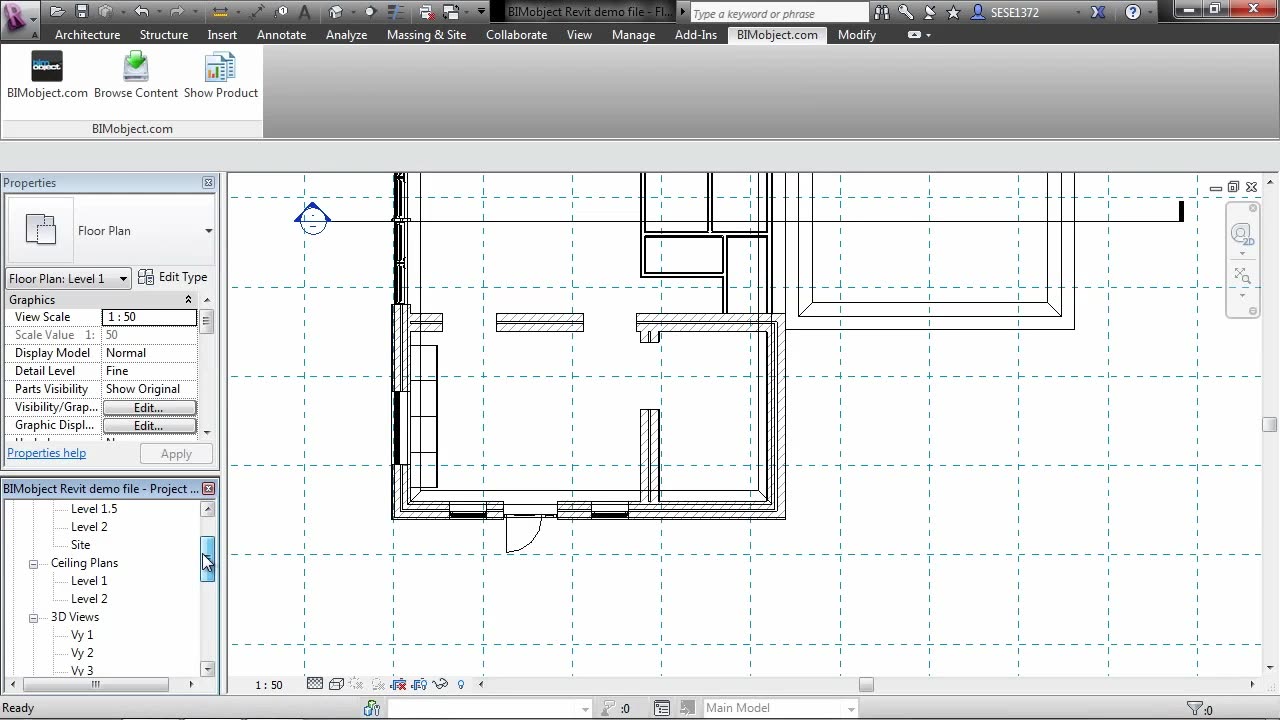Open the Architecture ribbon tab
Image resolution: width=1280 pixels, height=720 pixels.
pyautogui.click(x=87, y=34)
